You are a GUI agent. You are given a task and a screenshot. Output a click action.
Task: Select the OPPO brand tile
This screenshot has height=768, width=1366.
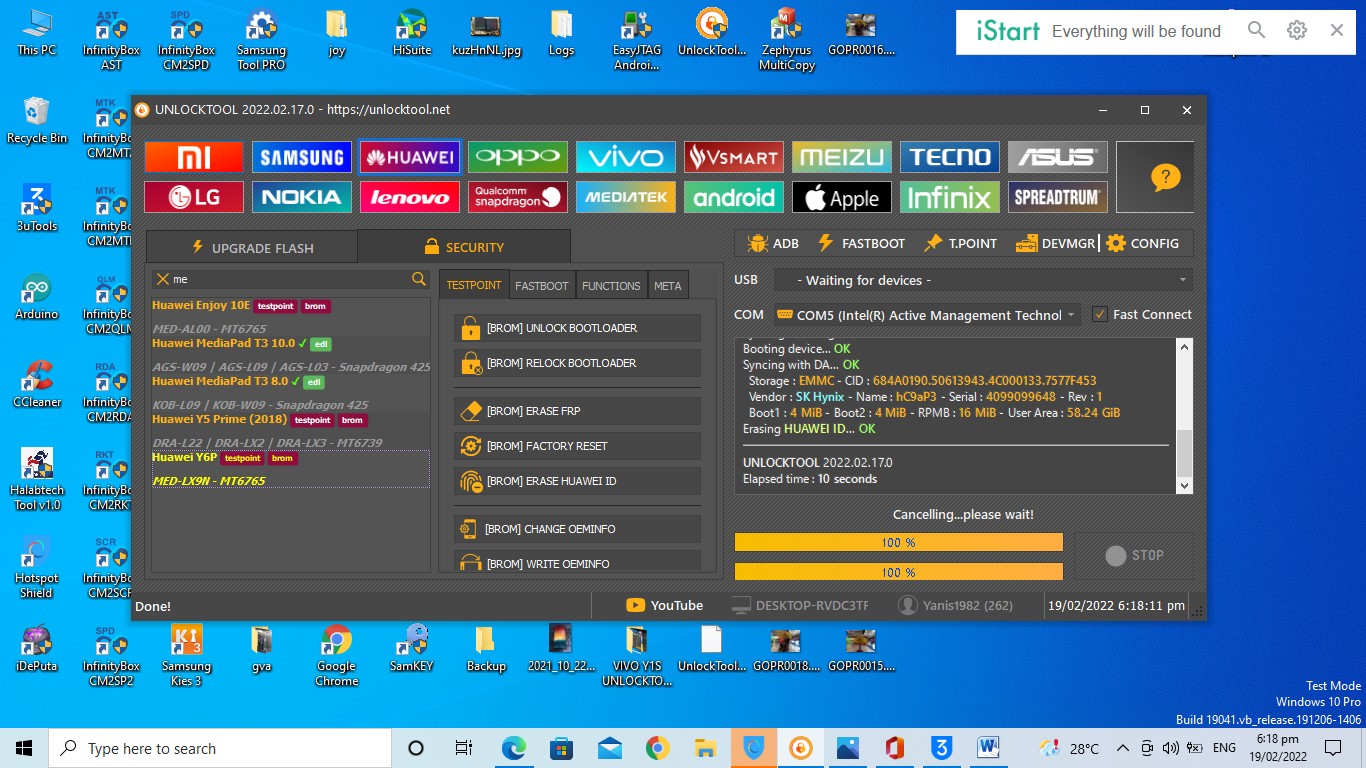(518, 157)
